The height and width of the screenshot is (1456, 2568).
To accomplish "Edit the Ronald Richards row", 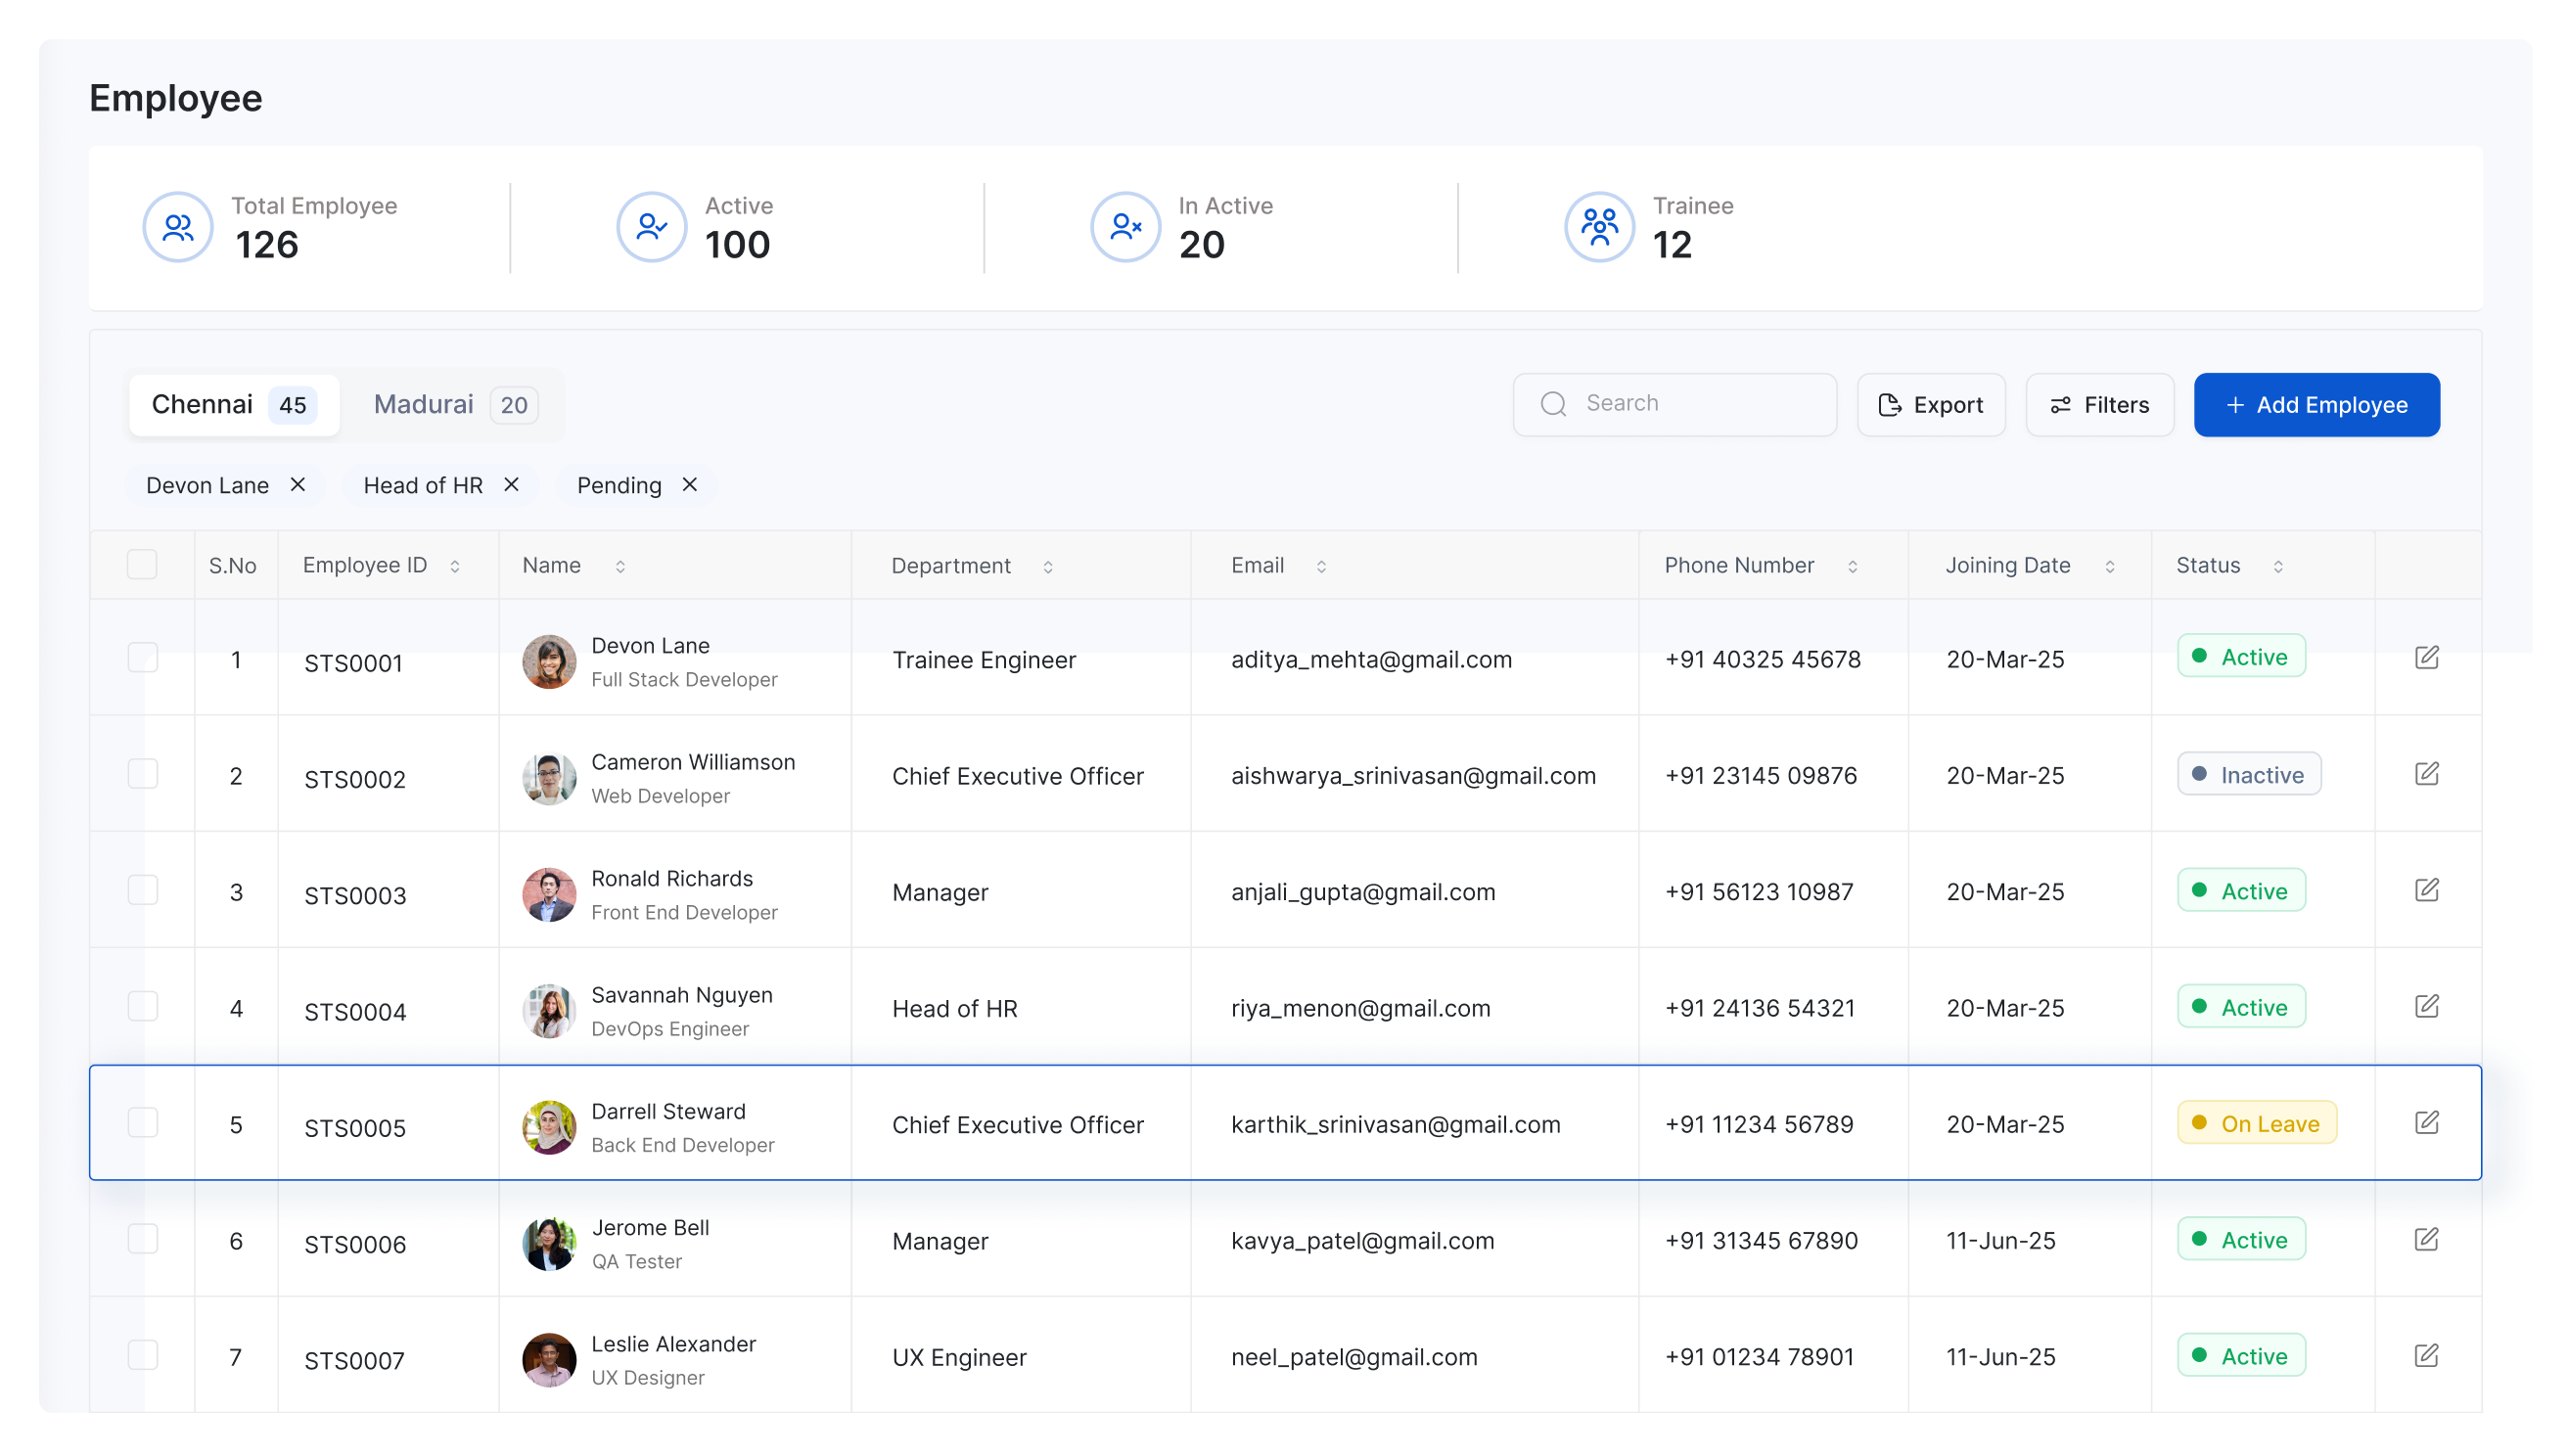I will pyautogui.click(x=2426, y=890).
